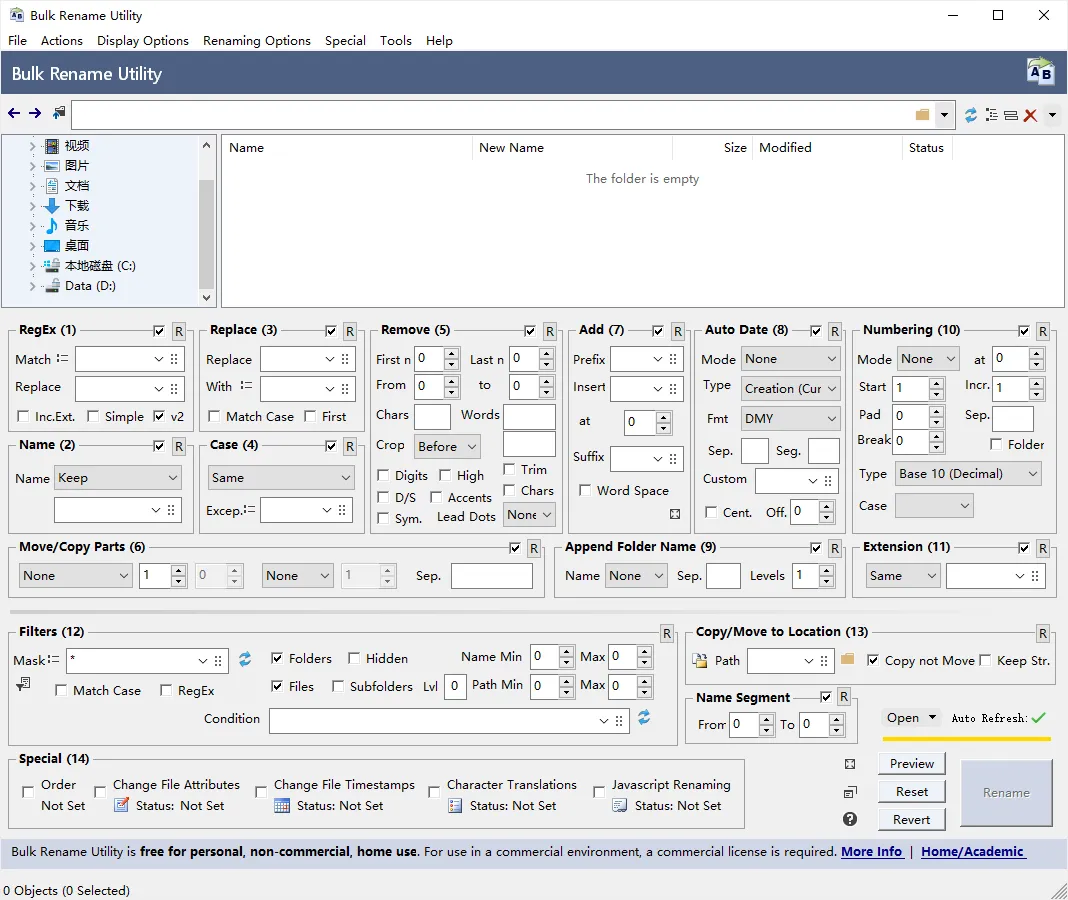Enable the Trim checkbox in Remove
This screenshot has height=900, width=1068.
click(x=509, y=469)
